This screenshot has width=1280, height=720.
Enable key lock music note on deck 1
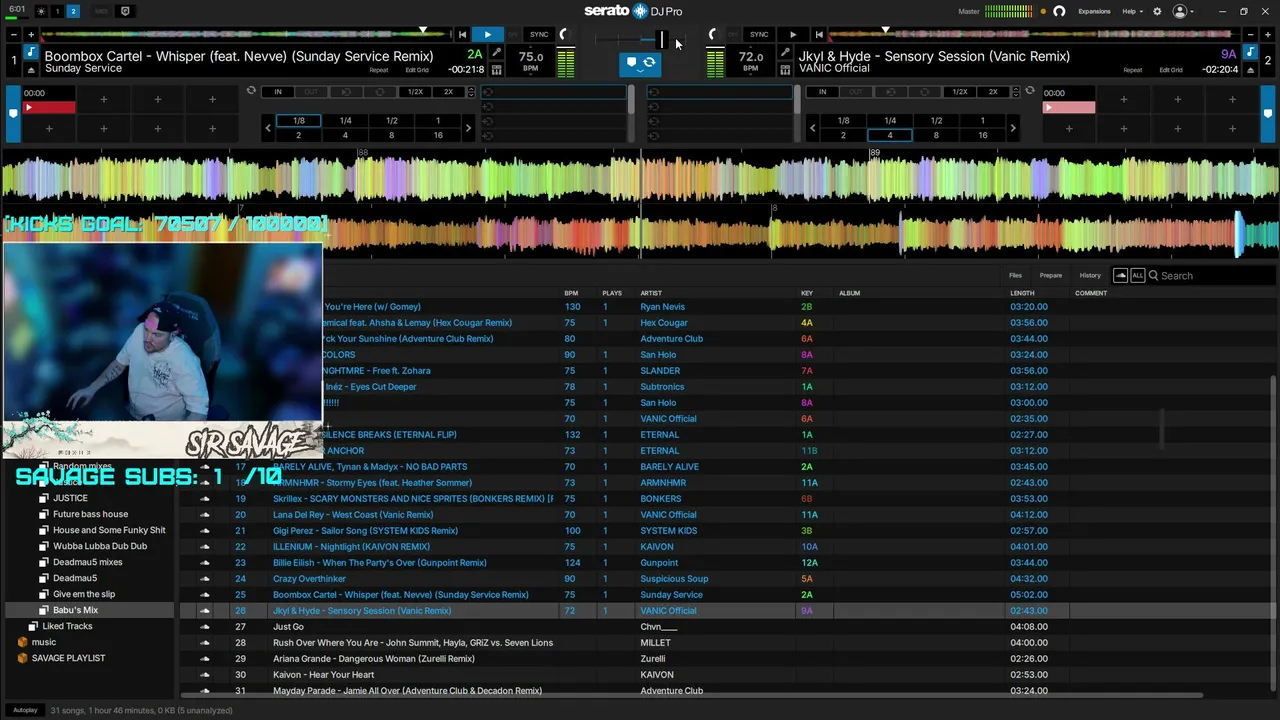[x=31, y=53]
